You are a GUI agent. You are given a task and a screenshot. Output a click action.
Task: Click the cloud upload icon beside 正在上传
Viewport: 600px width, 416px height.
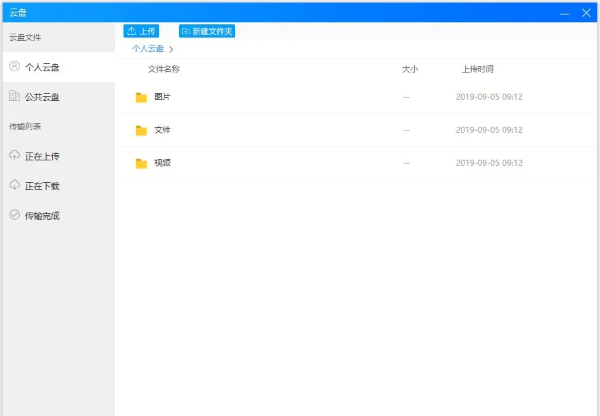(x=15, y=155)
